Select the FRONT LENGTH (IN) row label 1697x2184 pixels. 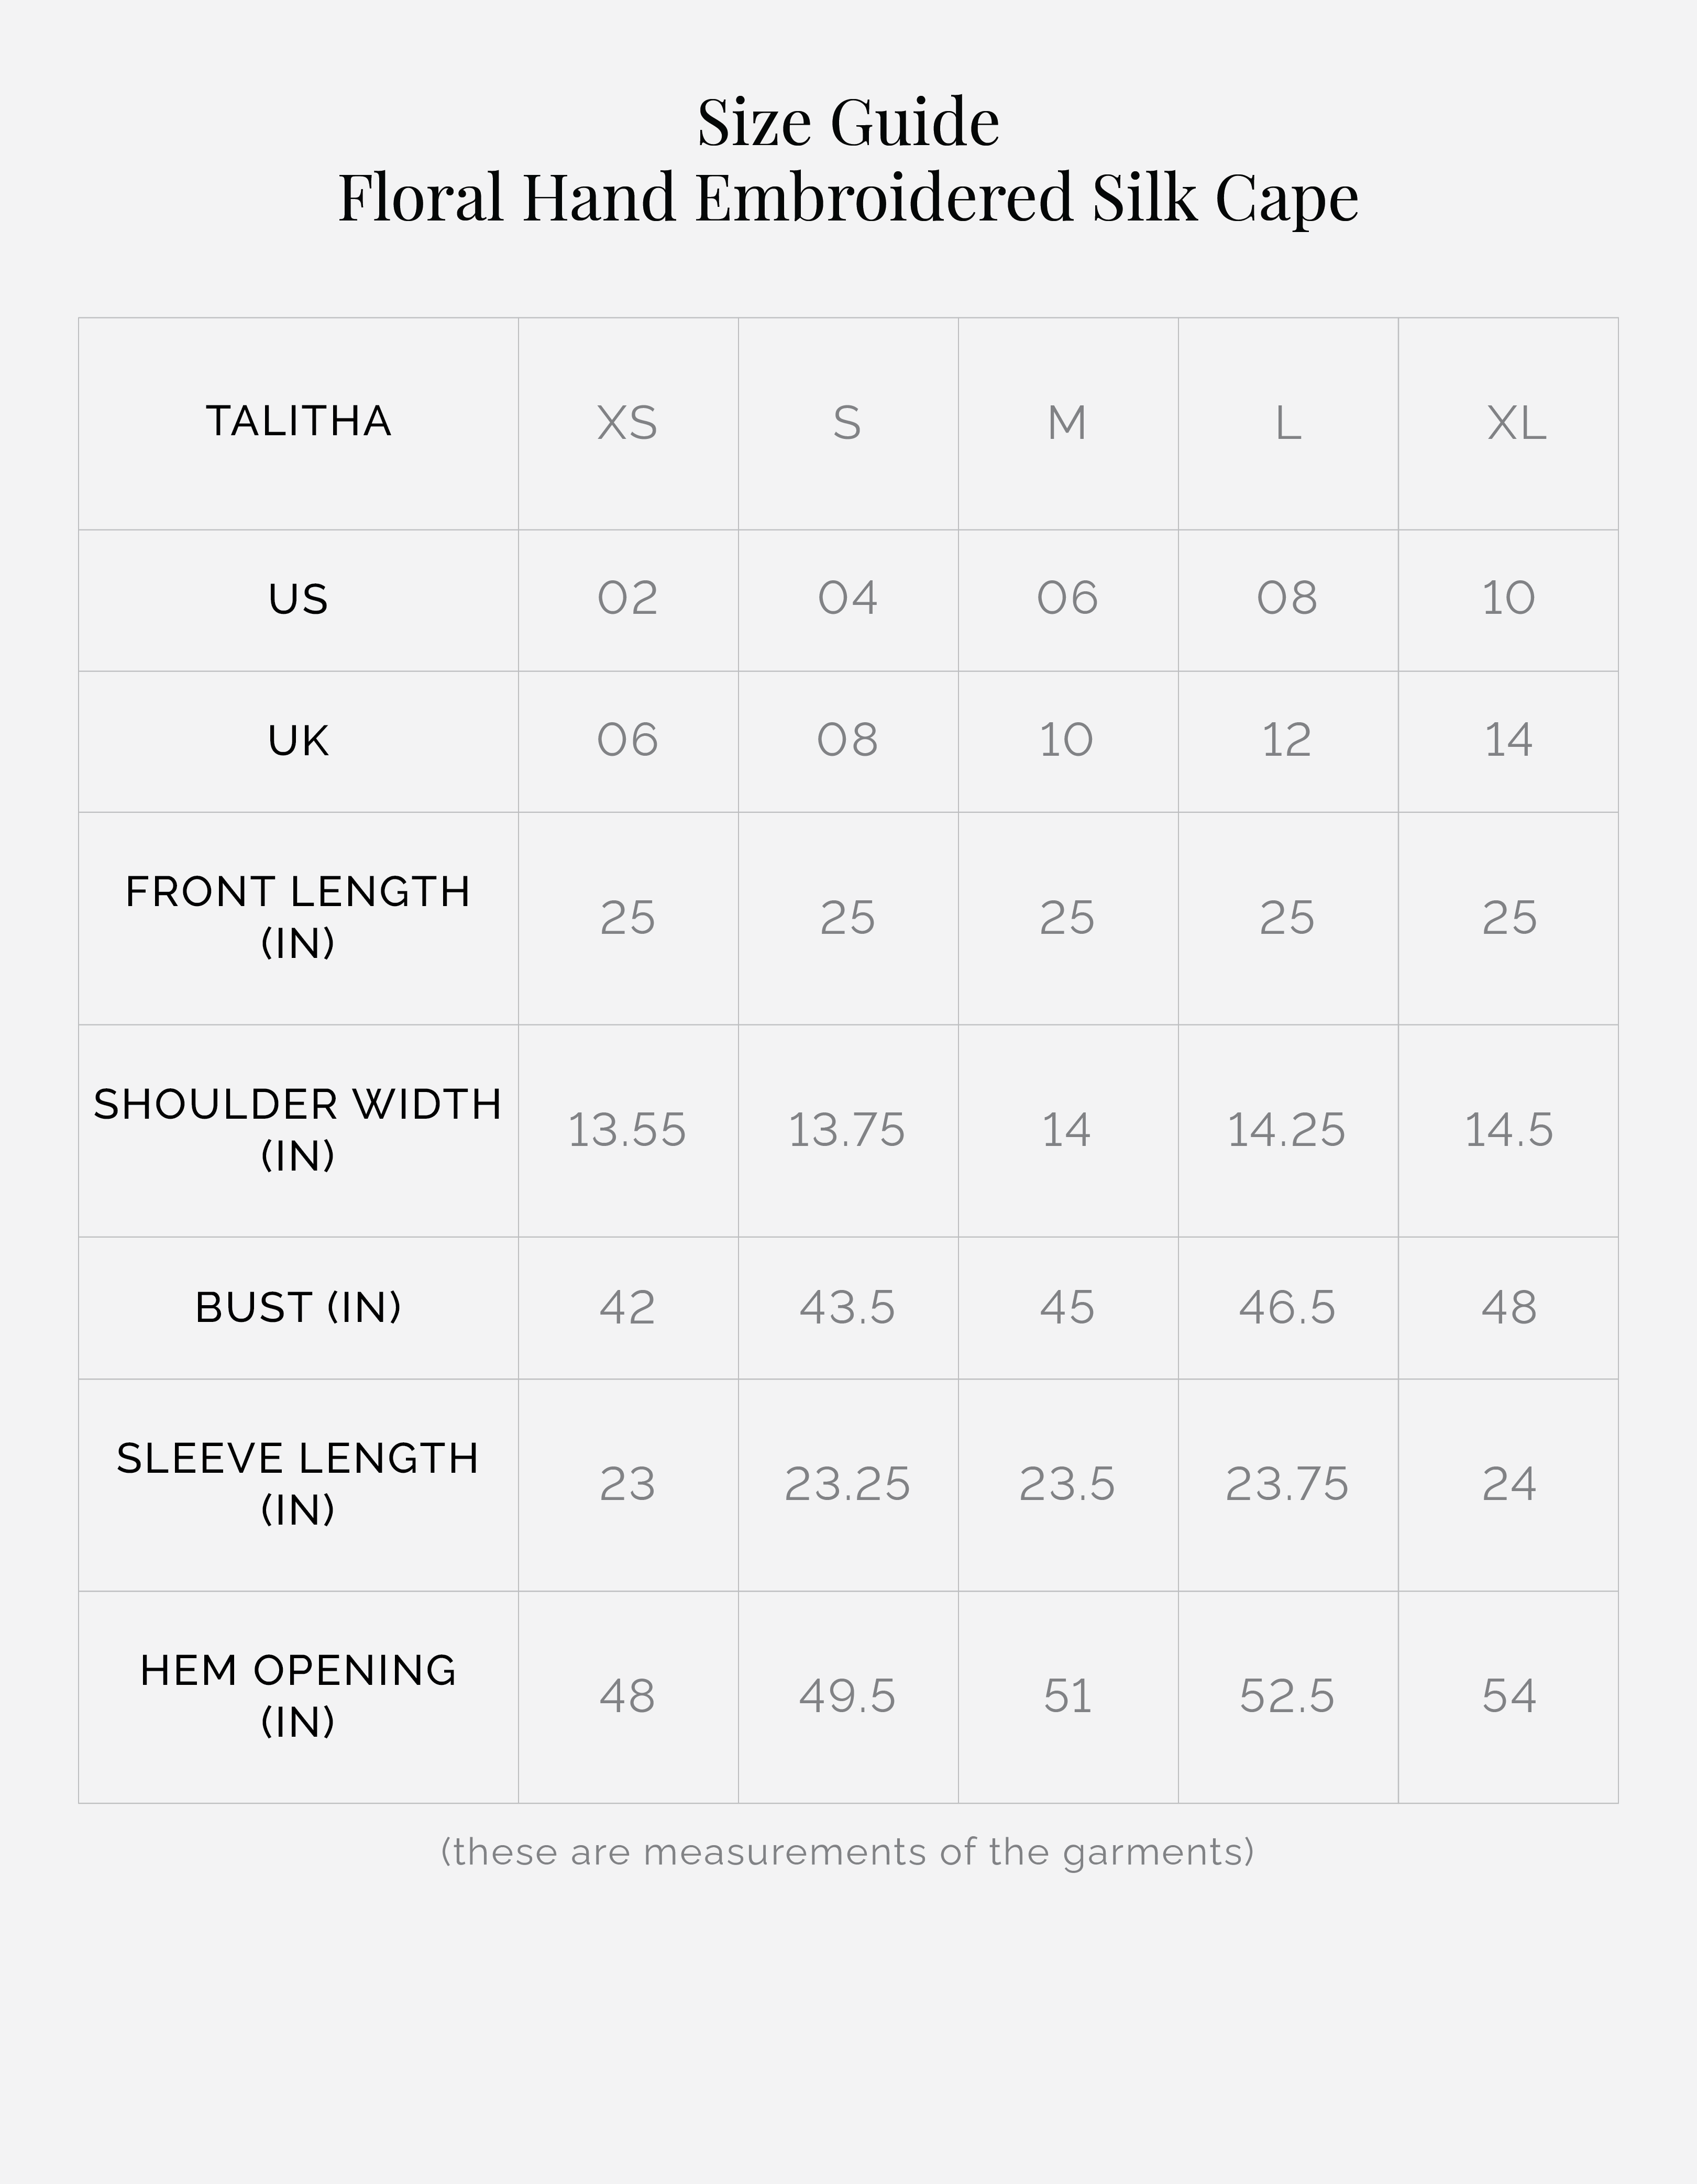298,917
